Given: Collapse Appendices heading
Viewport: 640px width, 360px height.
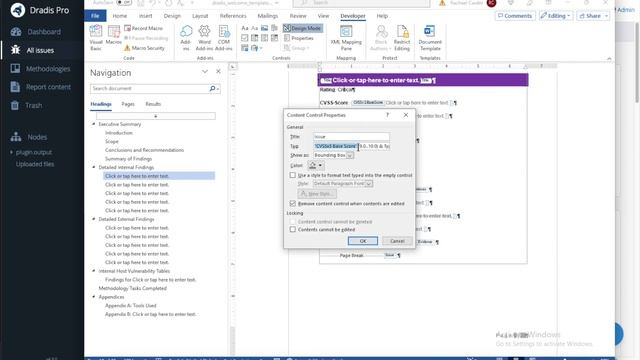Looking at the screenshot, I should tap(94, 297).
